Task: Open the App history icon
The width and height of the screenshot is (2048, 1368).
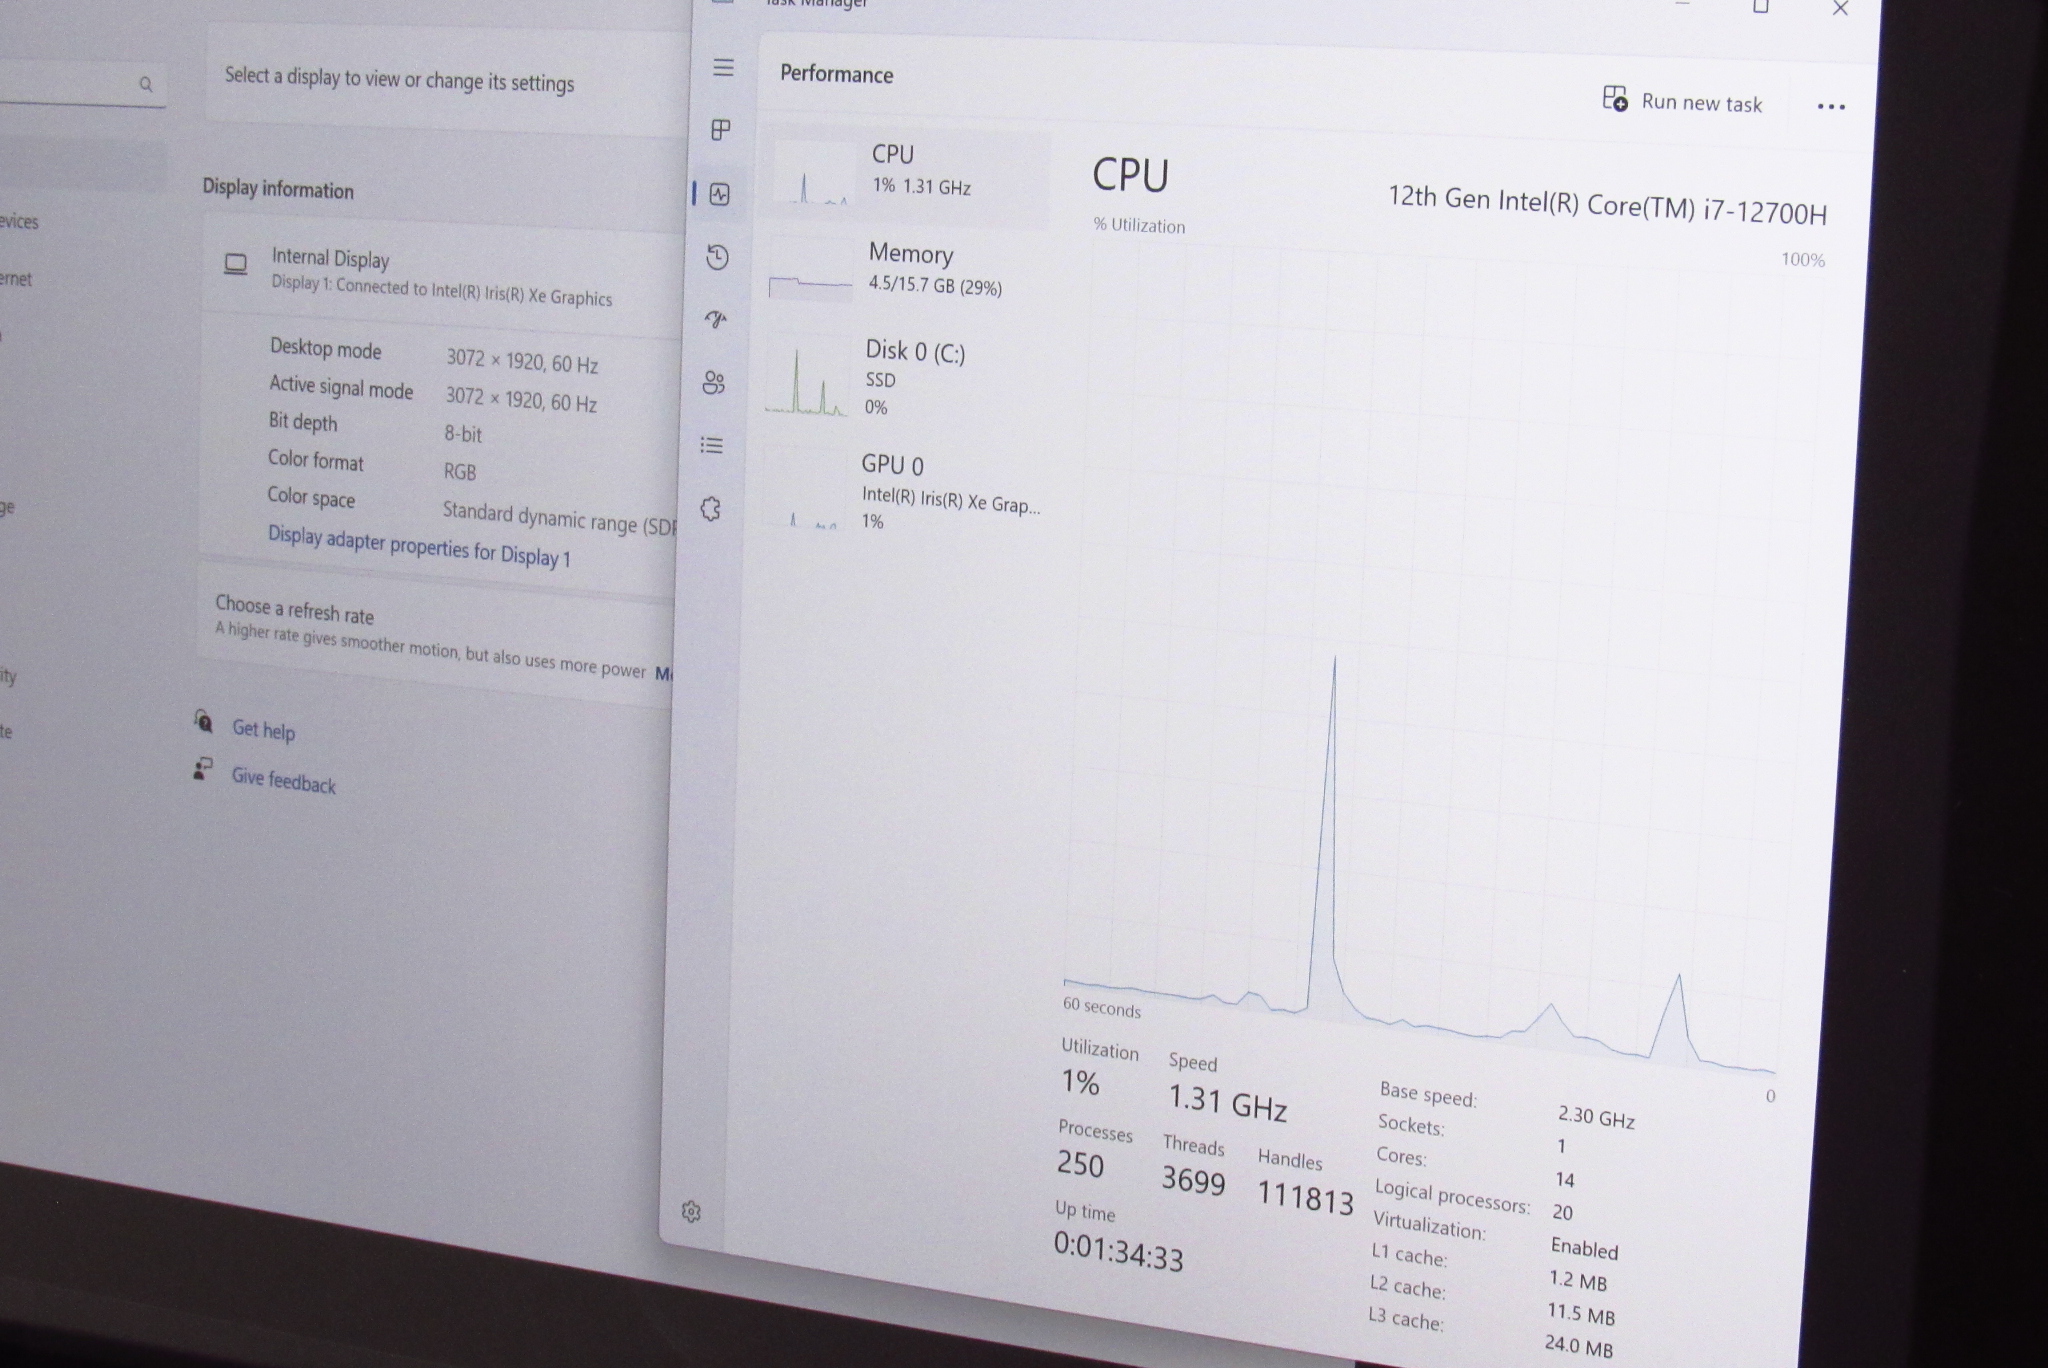Action: (717, 257)
